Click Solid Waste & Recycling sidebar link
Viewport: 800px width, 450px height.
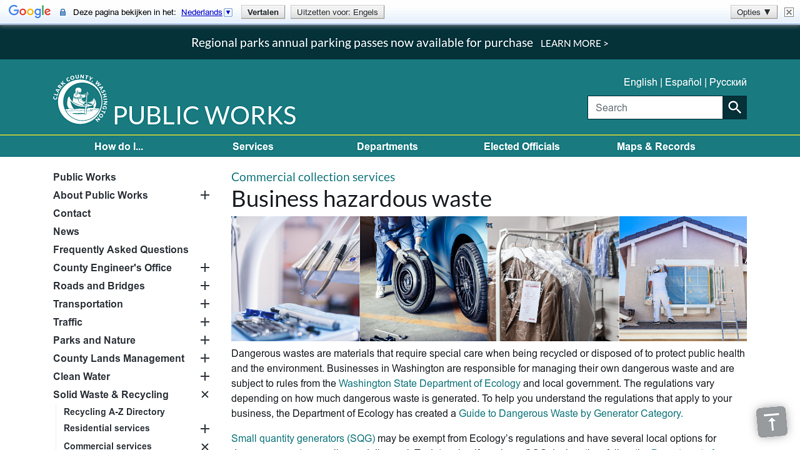coord(111,394)
